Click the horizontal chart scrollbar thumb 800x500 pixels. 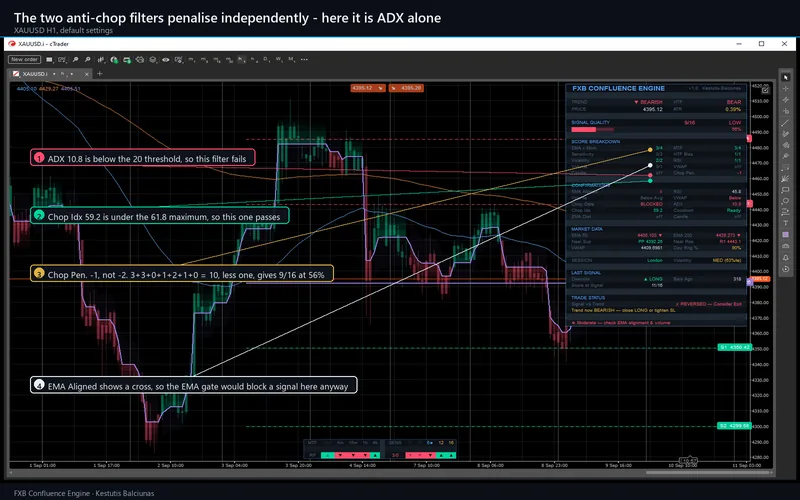point(708,472)
